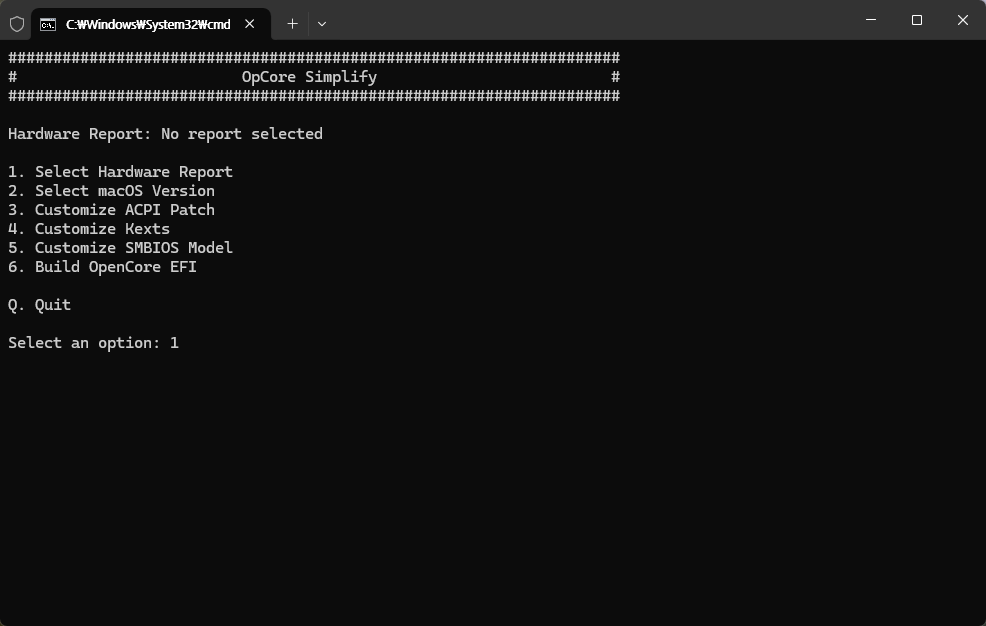
Task: Click the OpCore Simplify header text
Action: coord(309,77)
